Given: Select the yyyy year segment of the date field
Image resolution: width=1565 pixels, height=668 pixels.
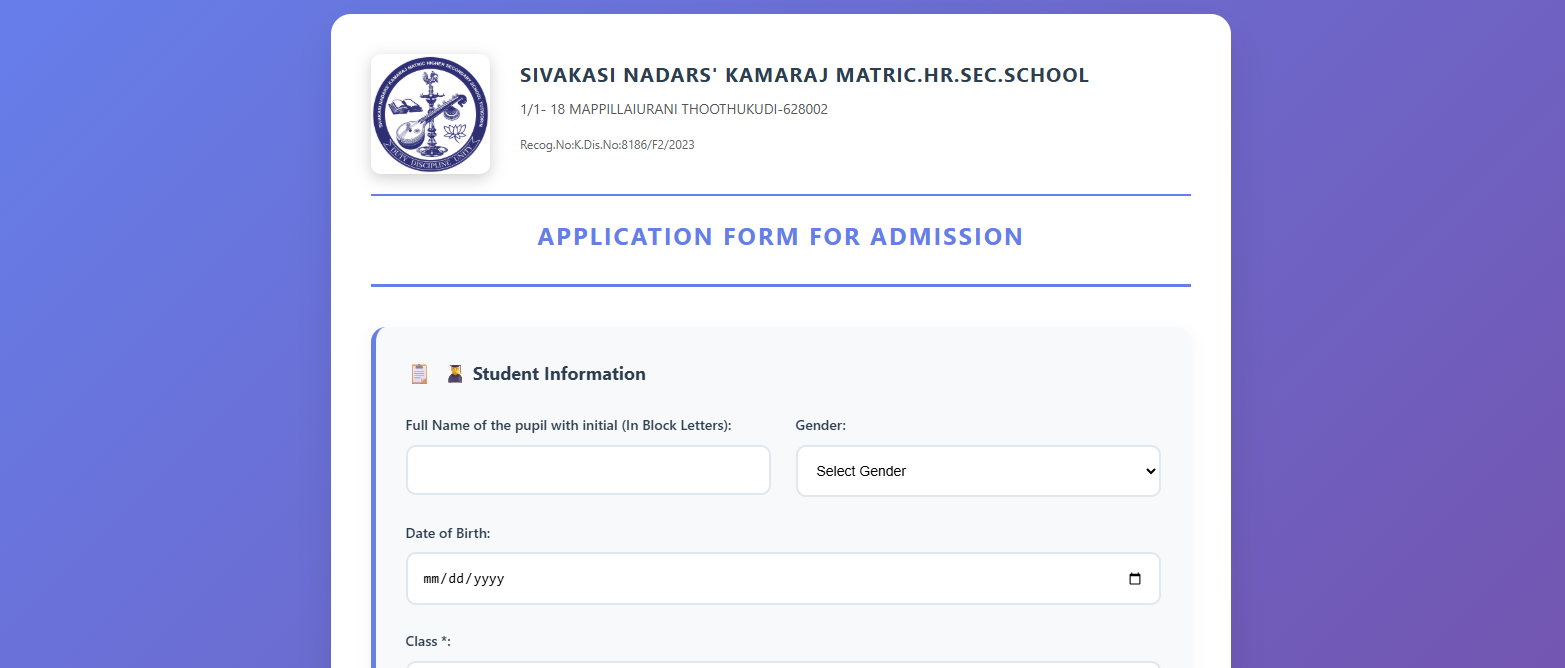Looking at the screenshot, I should [488, 578].
